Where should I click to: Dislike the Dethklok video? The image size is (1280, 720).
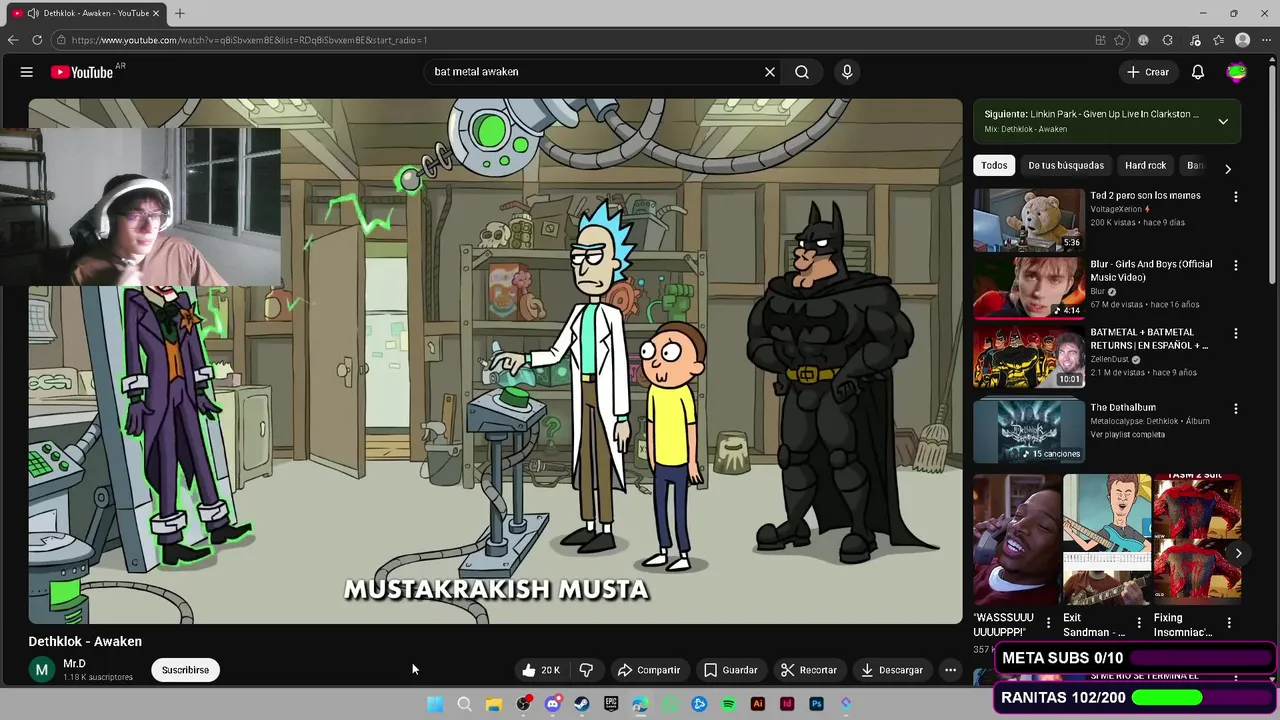(x=587, y=670)
